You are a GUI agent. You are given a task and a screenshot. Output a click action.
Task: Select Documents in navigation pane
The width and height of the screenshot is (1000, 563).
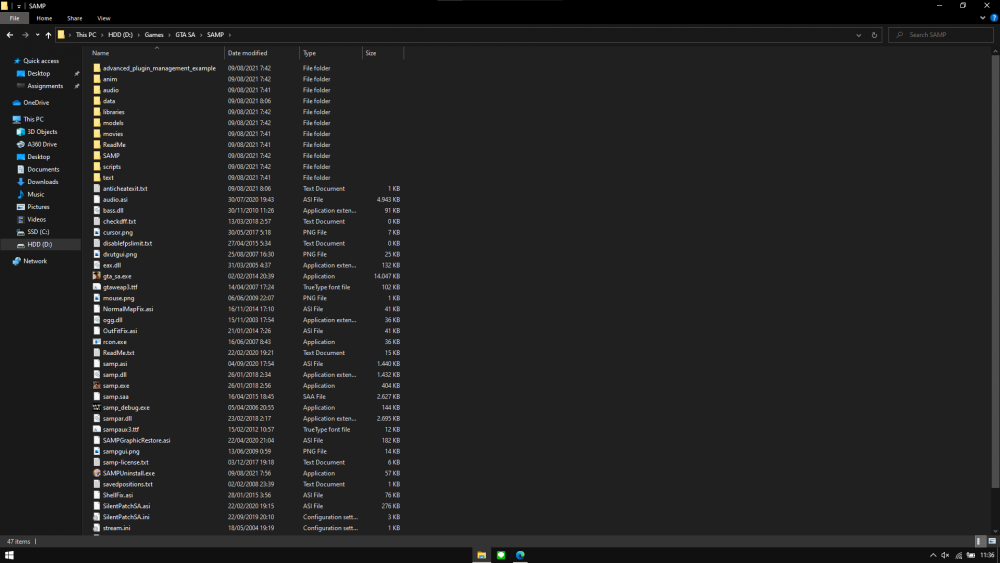43,170
